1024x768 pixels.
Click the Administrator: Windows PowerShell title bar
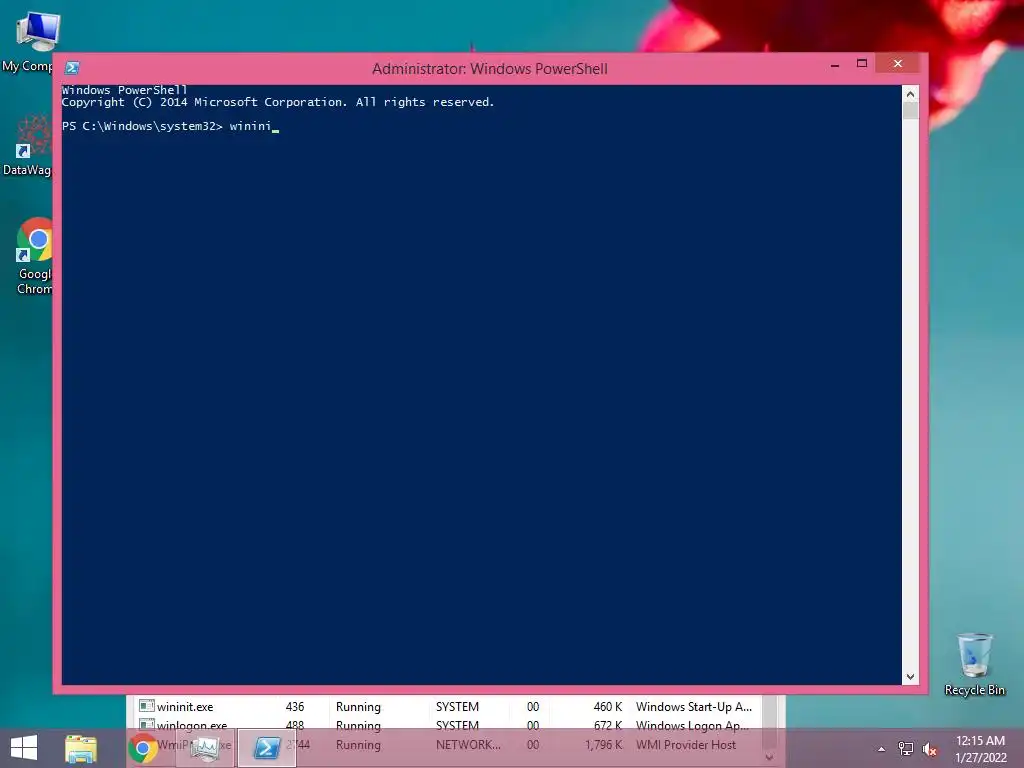(489, 69)
